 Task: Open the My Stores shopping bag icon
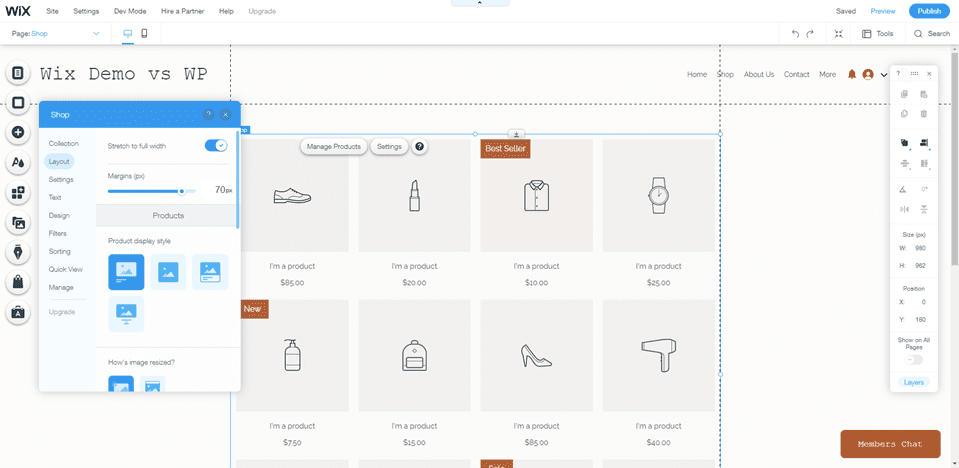[x=18, y=282]
